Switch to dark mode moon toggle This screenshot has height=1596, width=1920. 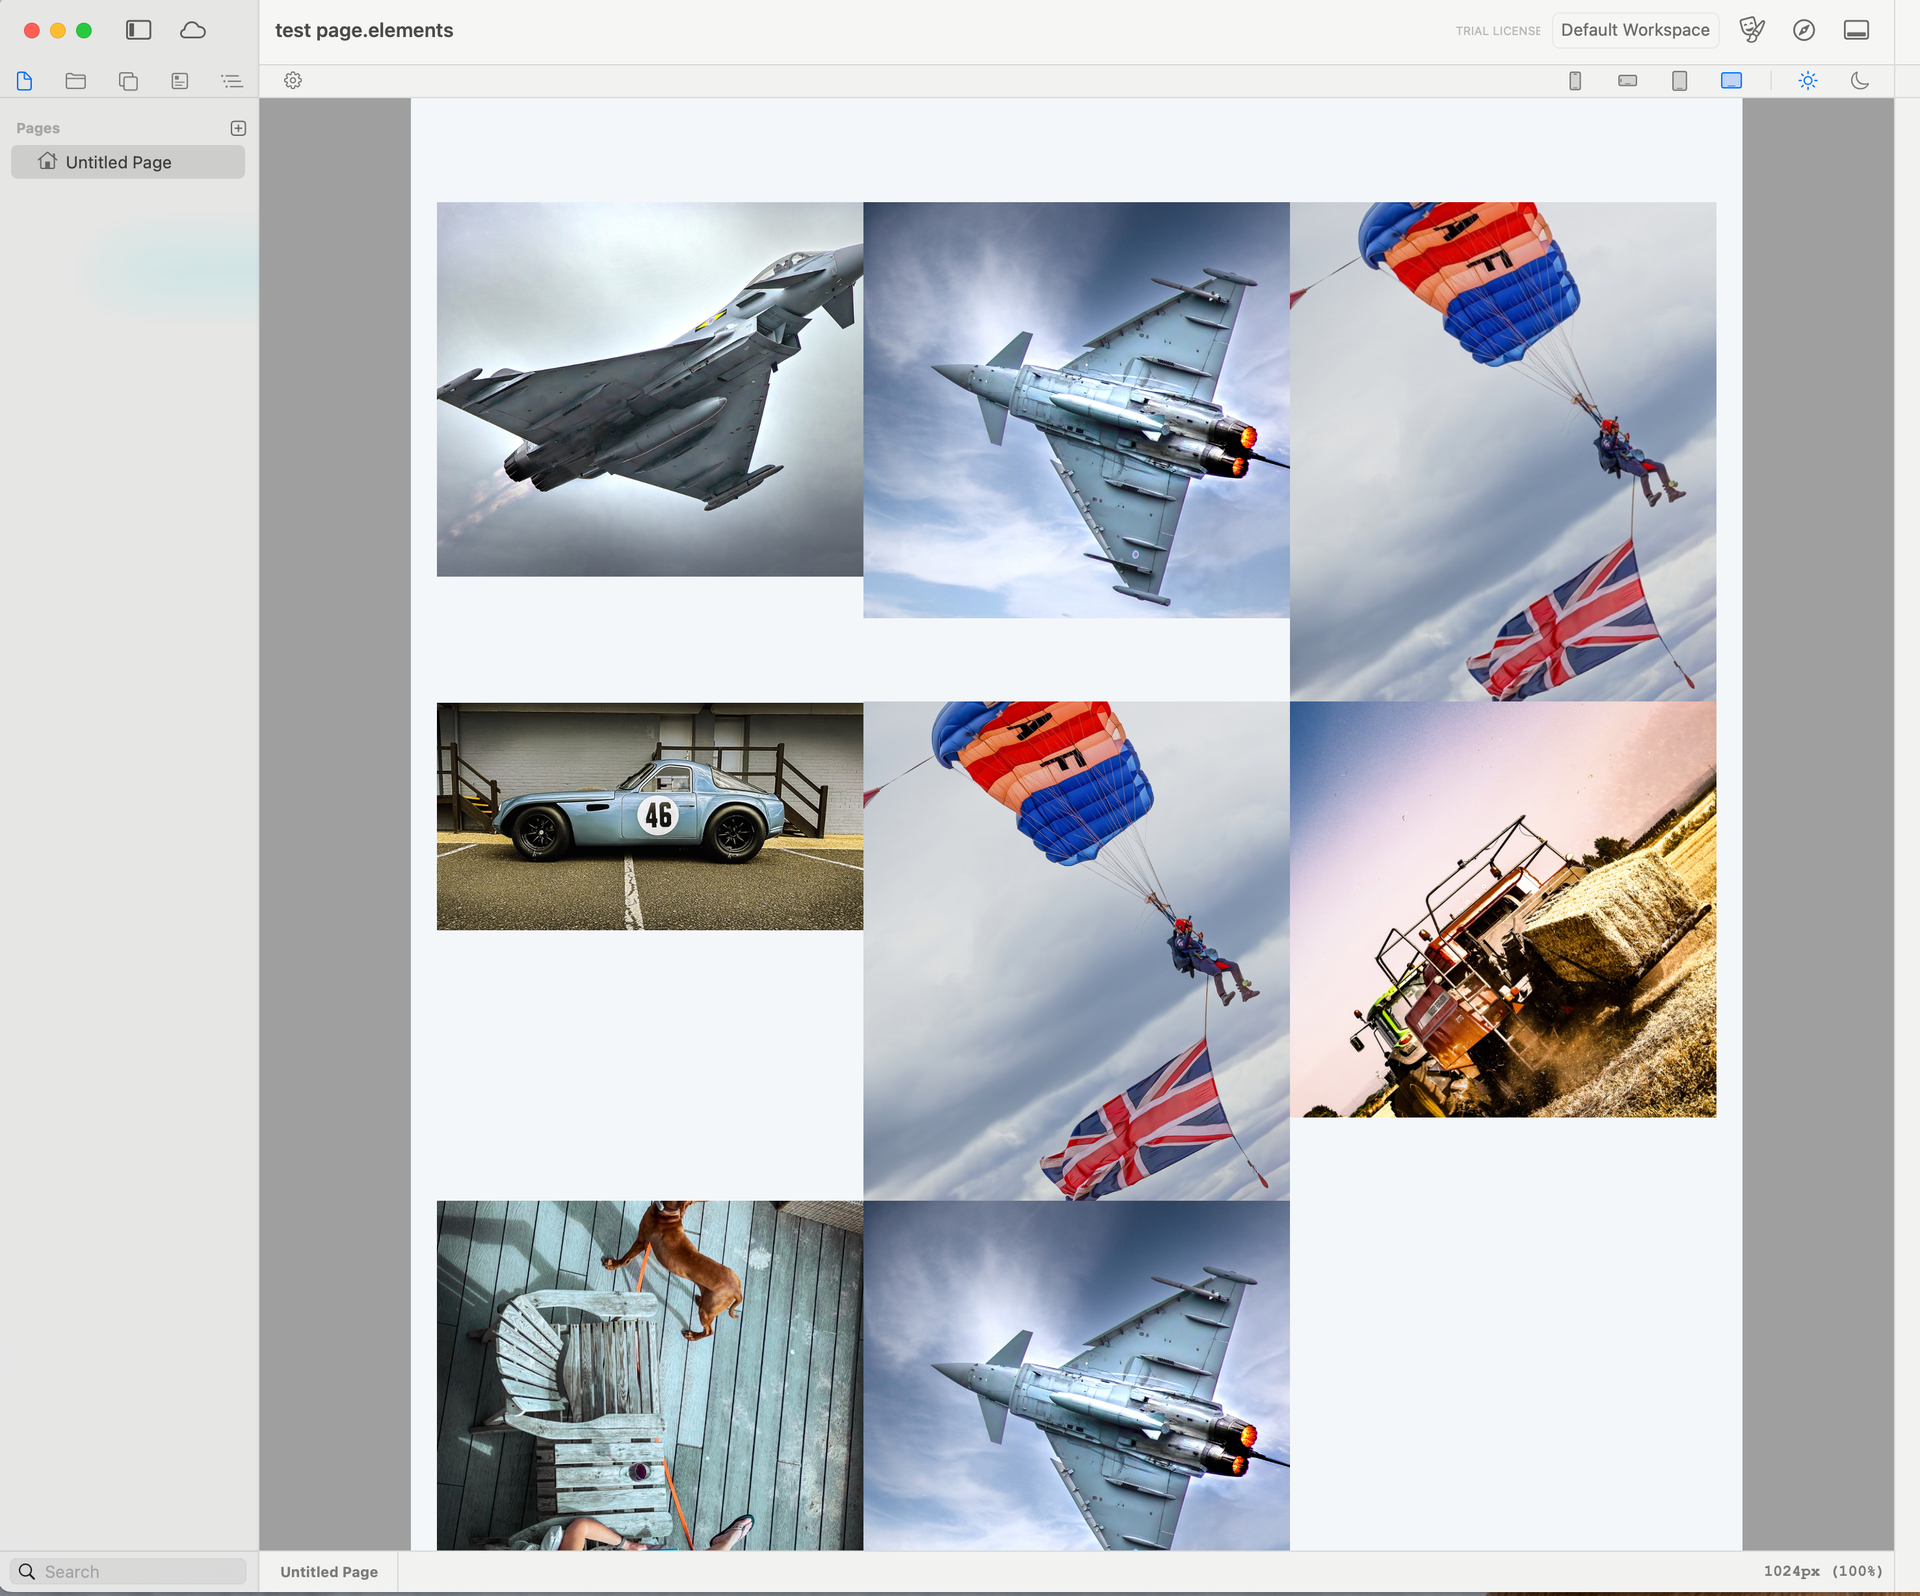click(1860, 81)
